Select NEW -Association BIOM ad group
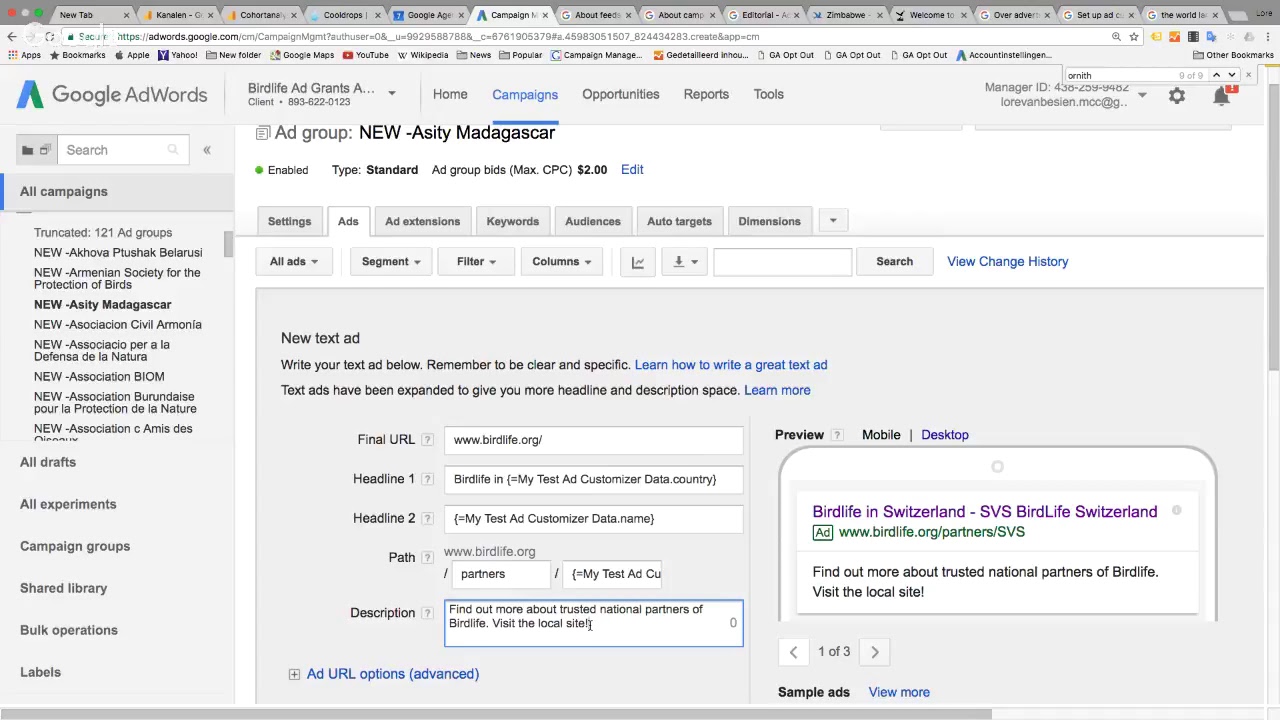1280x720 pixels. [x=99, y=377]
